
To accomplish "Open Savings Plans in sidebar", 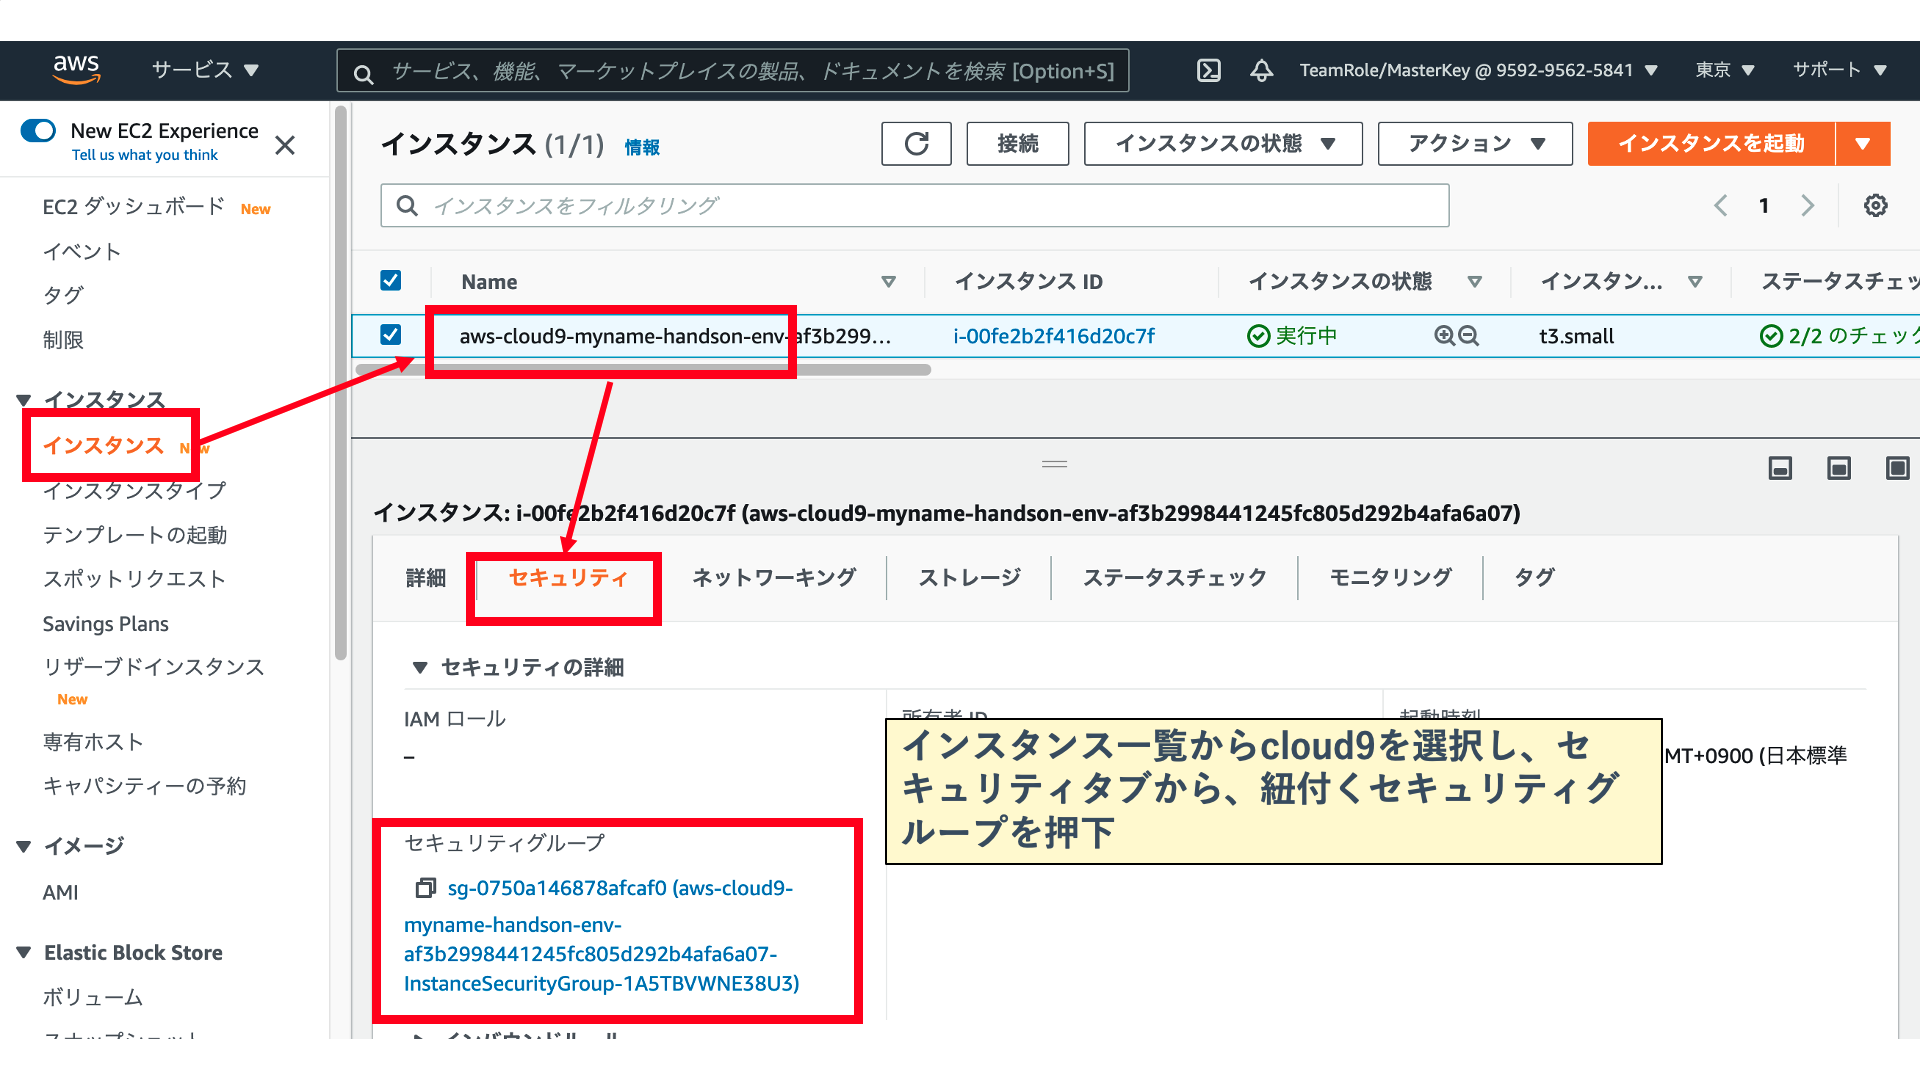I will coord(106,624).
